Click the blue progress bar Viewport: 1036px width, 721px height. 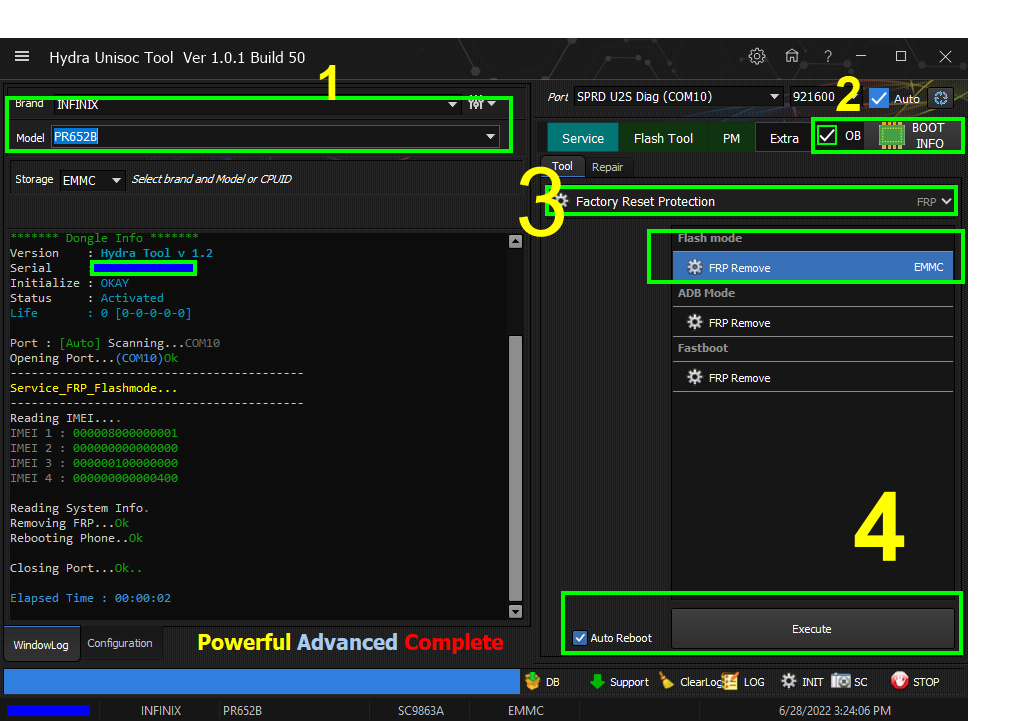(262, 681)
